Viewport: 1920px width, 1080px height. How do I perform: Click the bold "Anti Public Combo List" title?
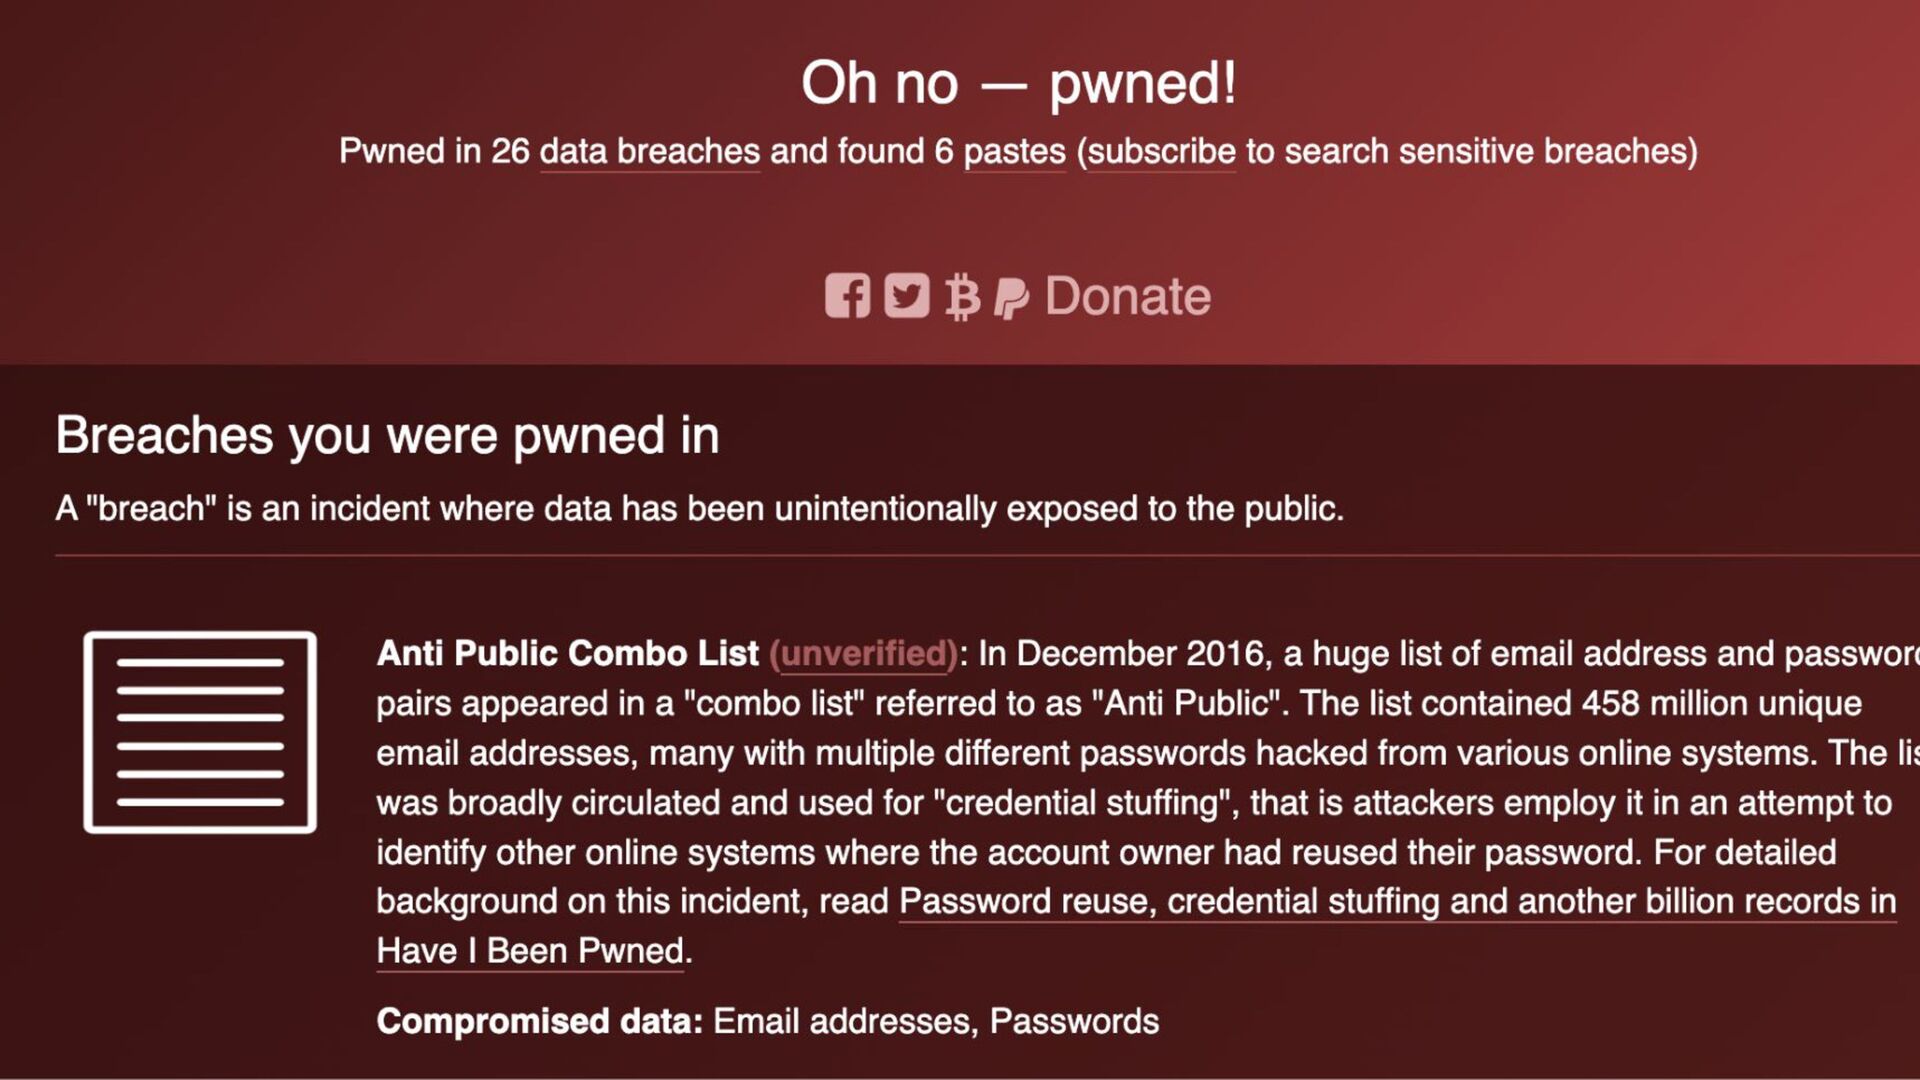pyautogui.click(x=568, y=653)
